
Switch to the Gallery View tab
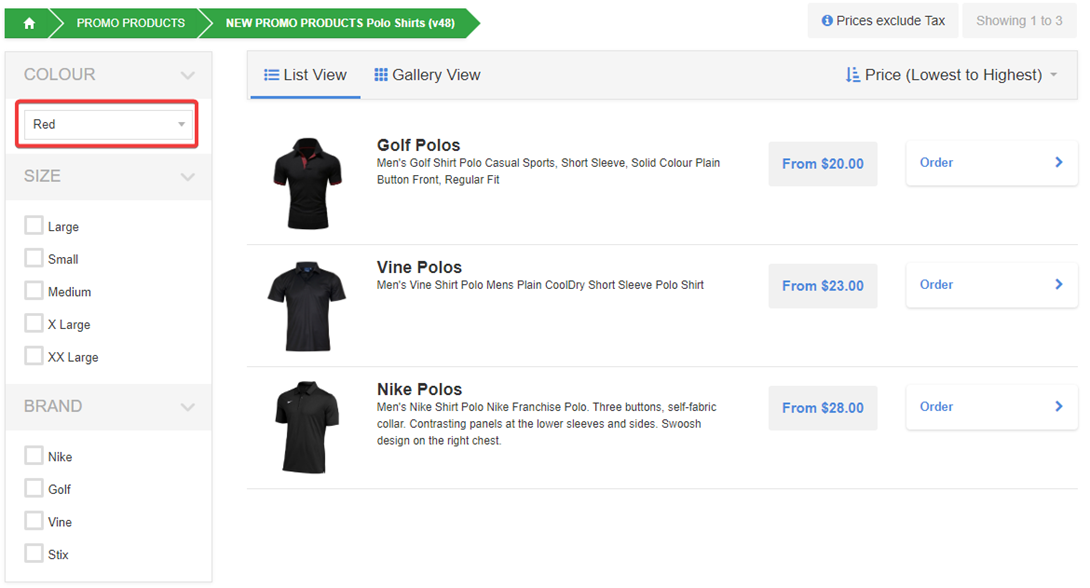[x=427, y=75]
